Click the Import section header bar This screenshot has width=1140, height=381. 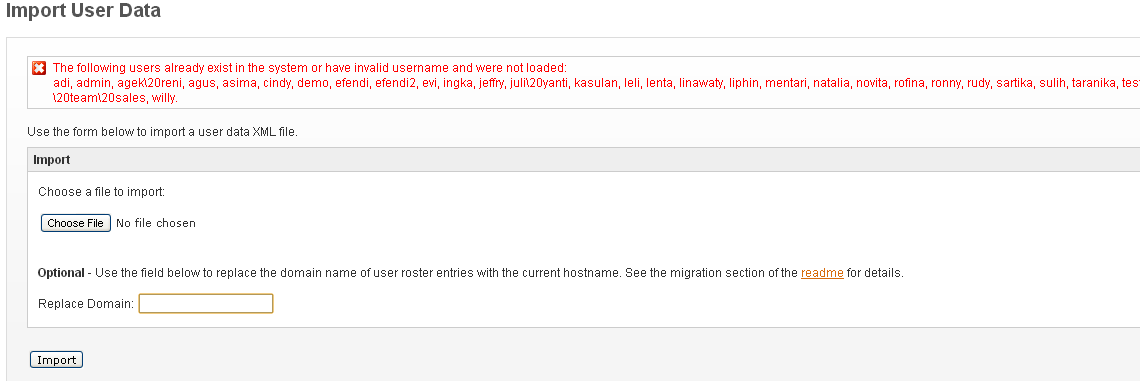(x=583, y=160)
